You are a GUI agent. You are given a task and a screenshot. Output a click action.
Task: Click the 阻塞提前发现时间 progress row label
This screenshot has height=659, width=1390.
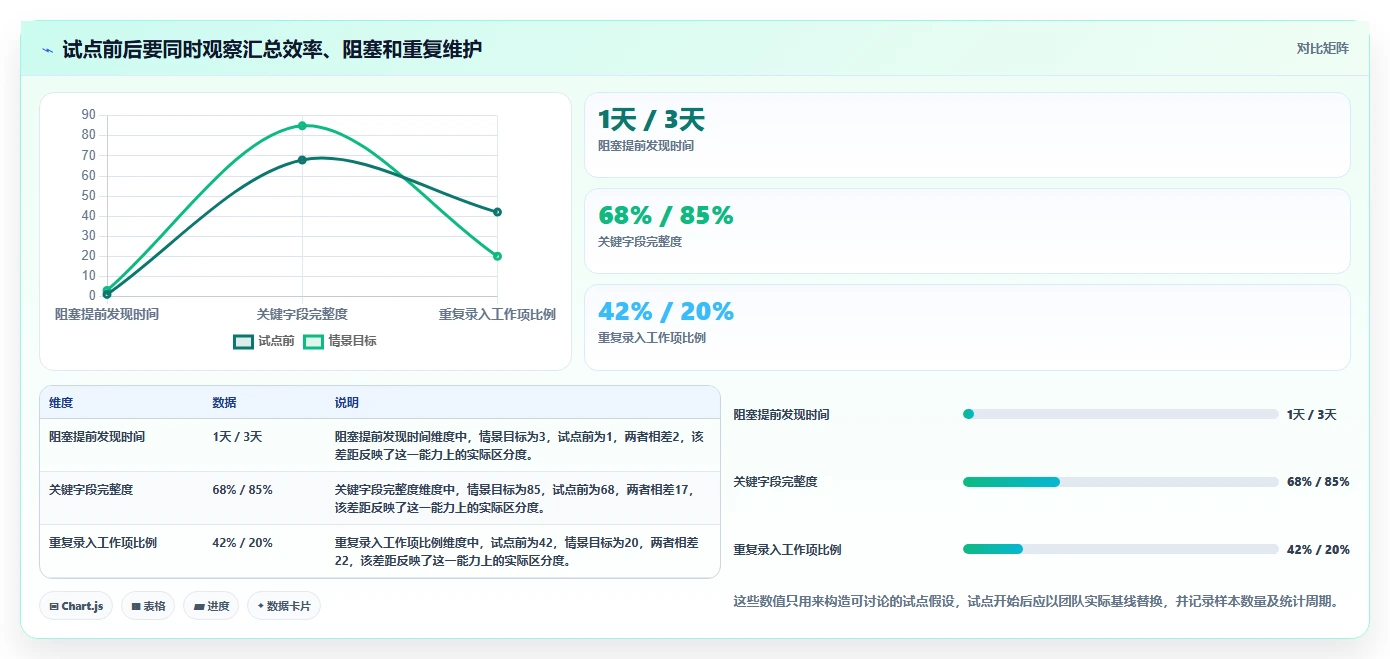tap(781, 415)
